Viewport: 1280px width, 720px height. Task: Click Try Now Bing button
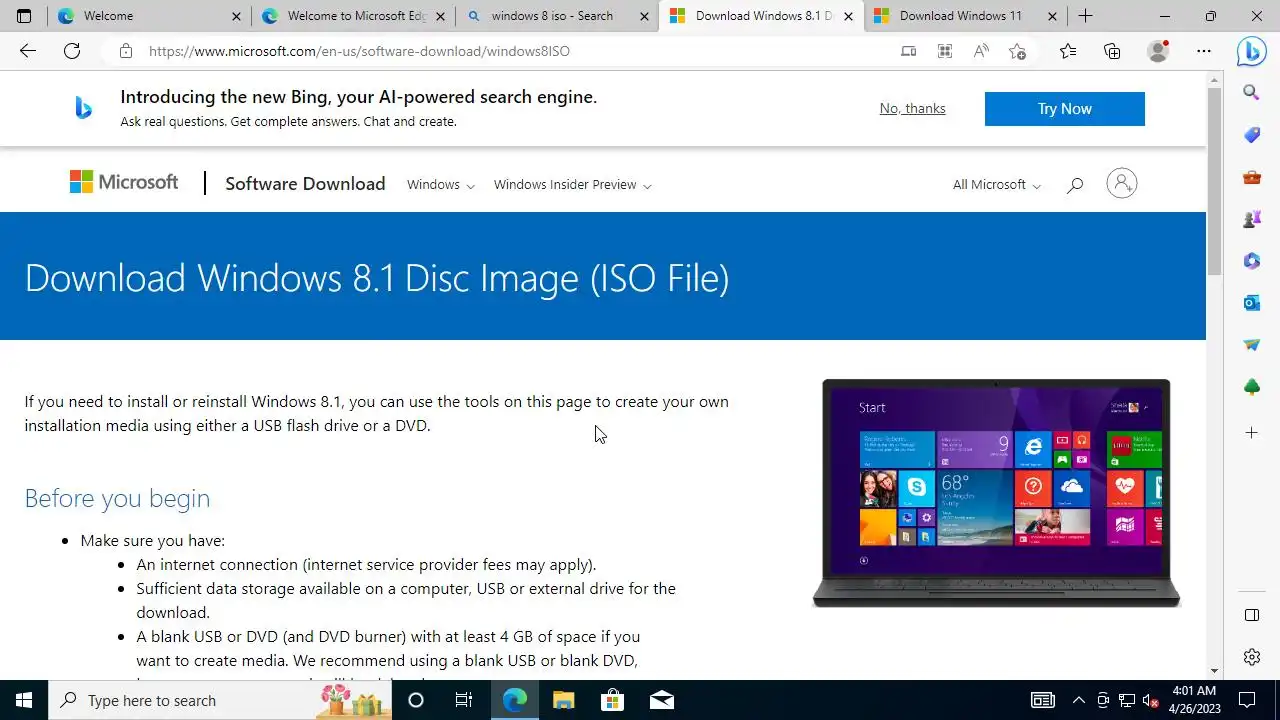click(x=1064, y=109)
